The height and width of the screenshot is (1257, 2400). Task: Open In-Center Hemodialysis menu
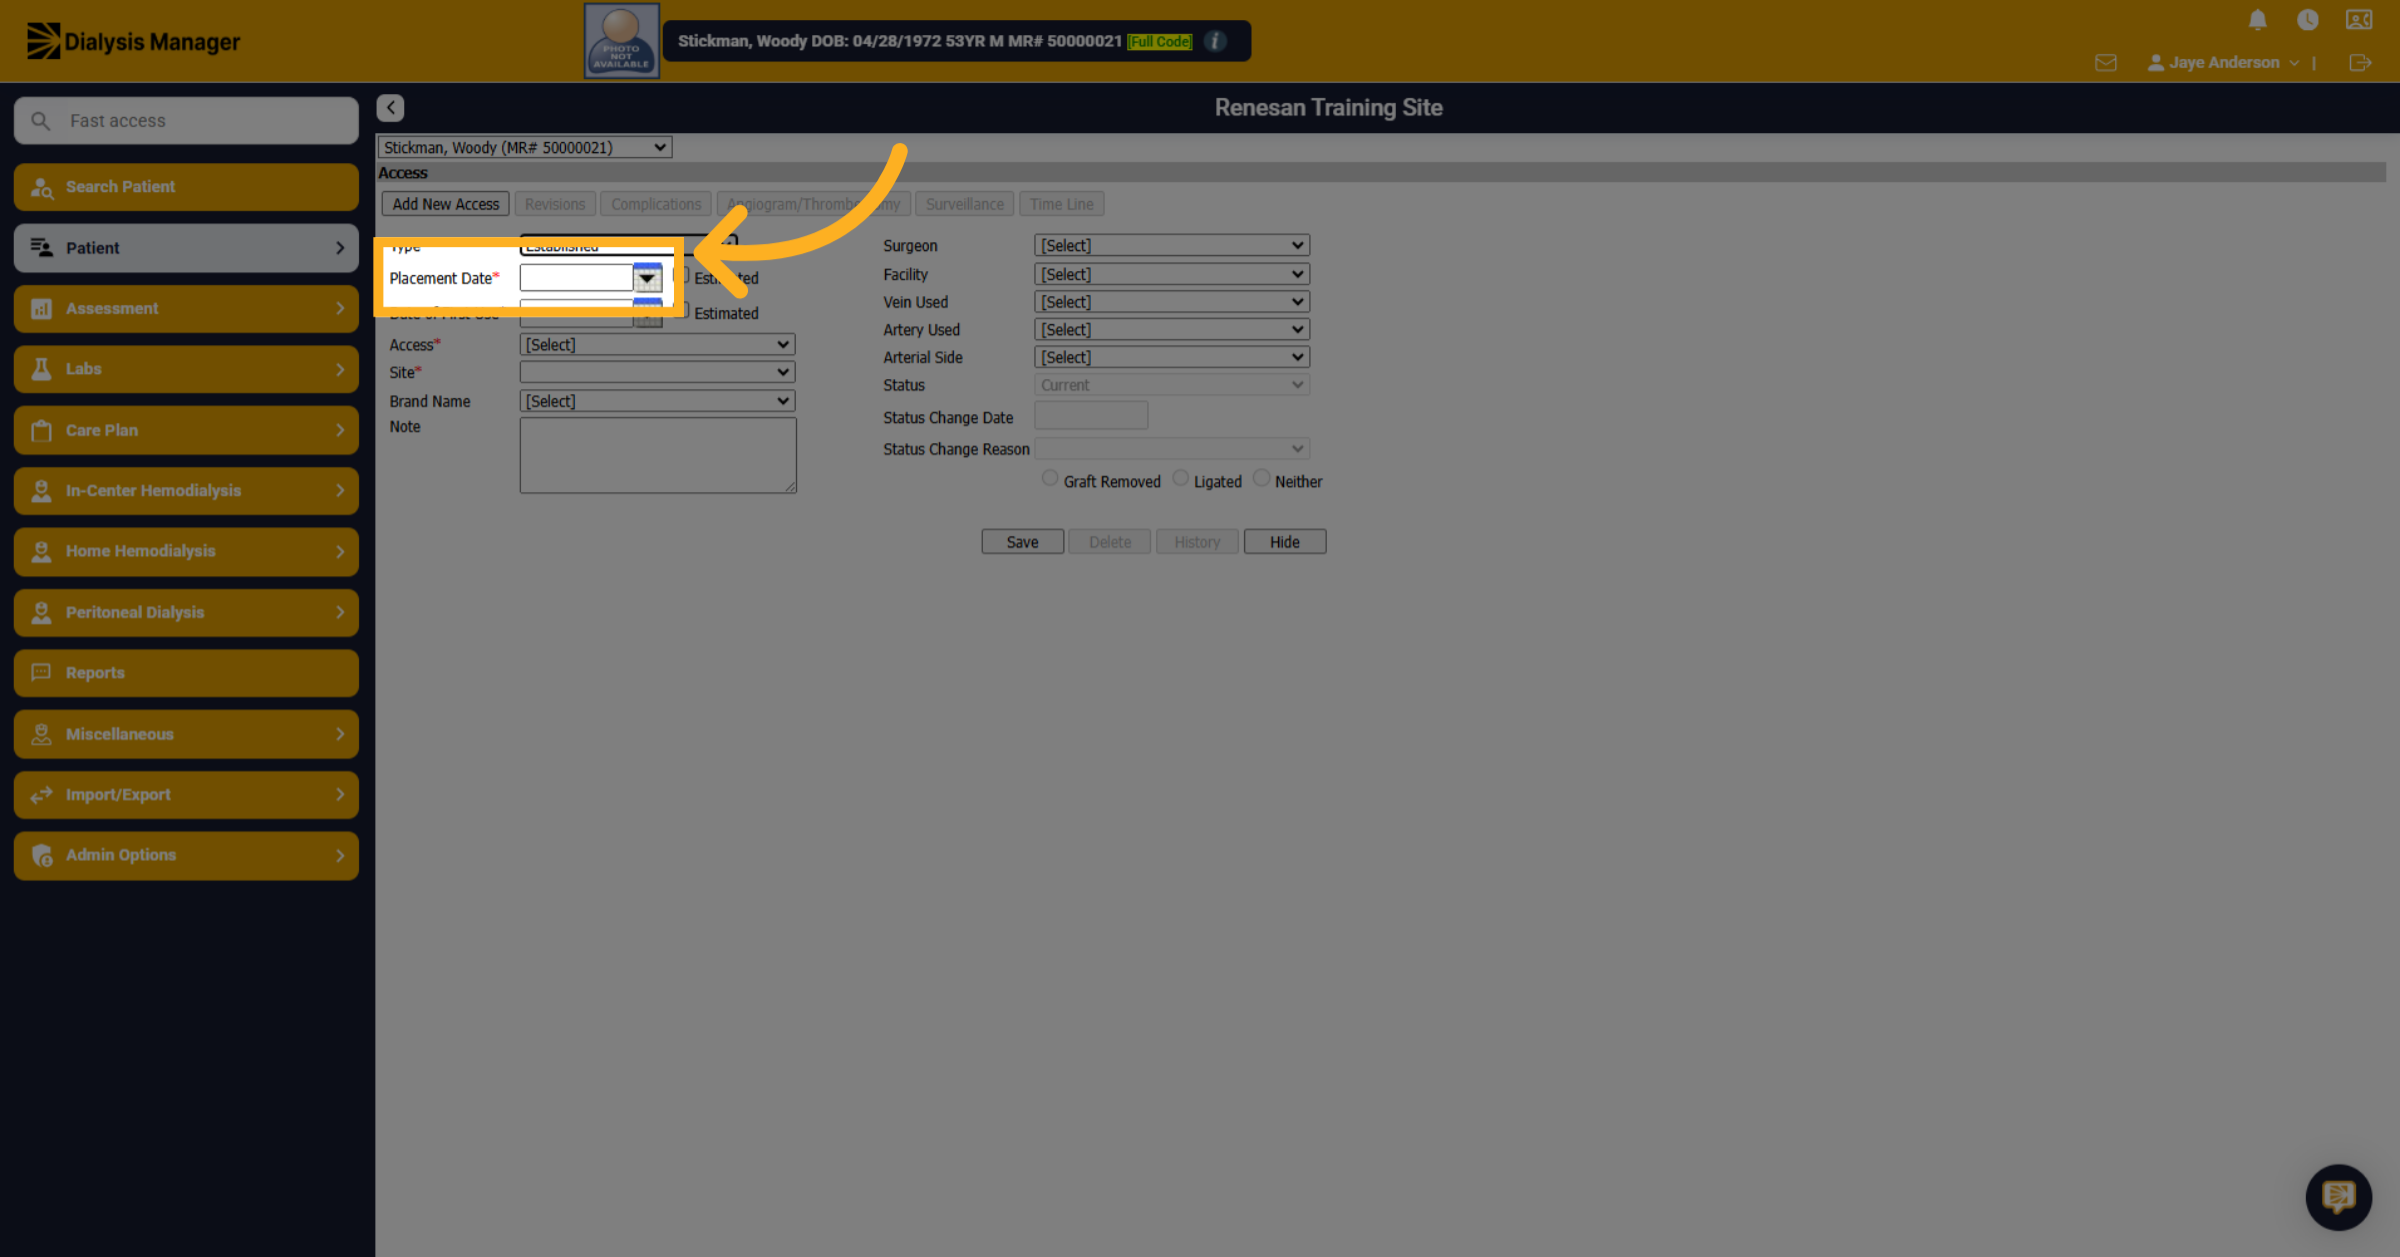point(186,490)
